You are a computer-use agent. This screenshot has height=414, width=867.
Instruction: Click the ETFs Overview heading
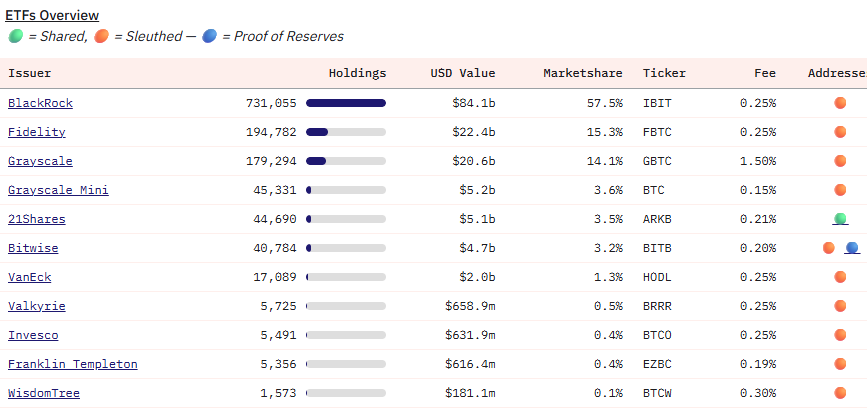point(53,16)
